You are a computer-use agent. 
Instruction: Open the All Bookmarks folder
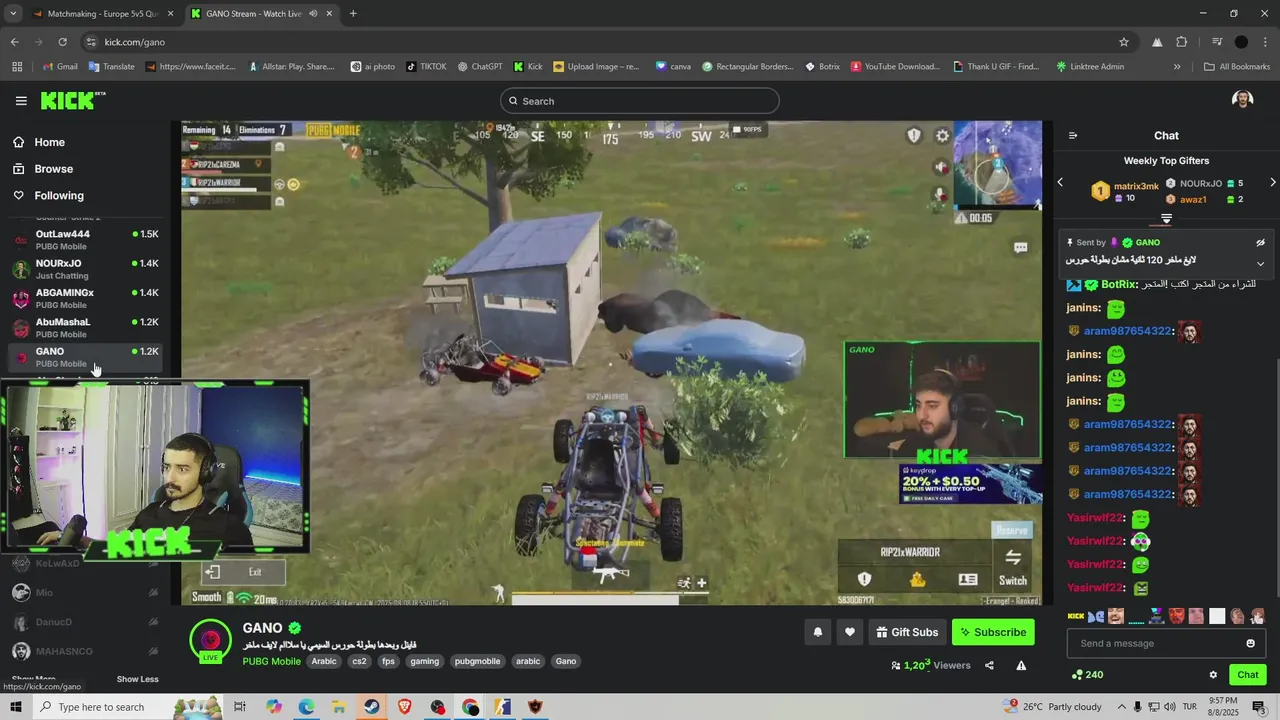point(1237,67)
